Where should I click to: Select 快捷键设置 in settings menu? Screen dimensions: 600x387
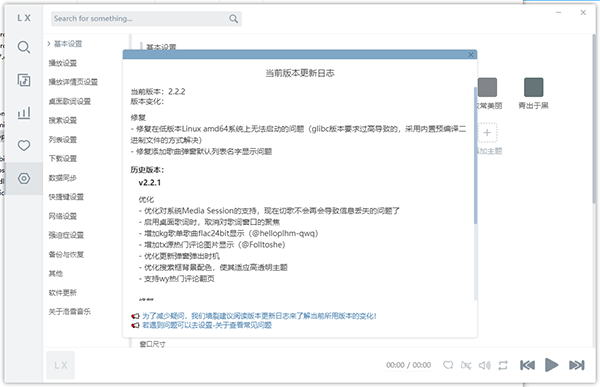[66, 197]
